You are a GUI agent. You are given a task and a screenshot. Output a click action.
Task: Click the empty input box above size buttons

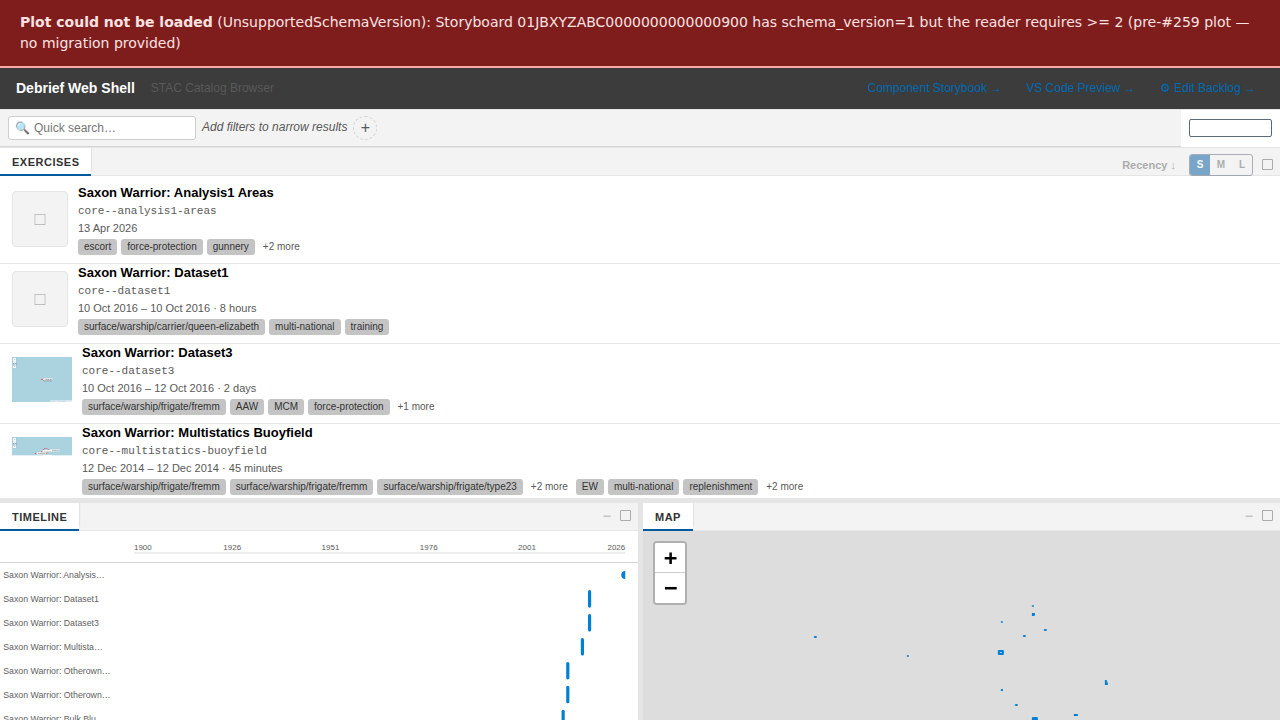1230,128
